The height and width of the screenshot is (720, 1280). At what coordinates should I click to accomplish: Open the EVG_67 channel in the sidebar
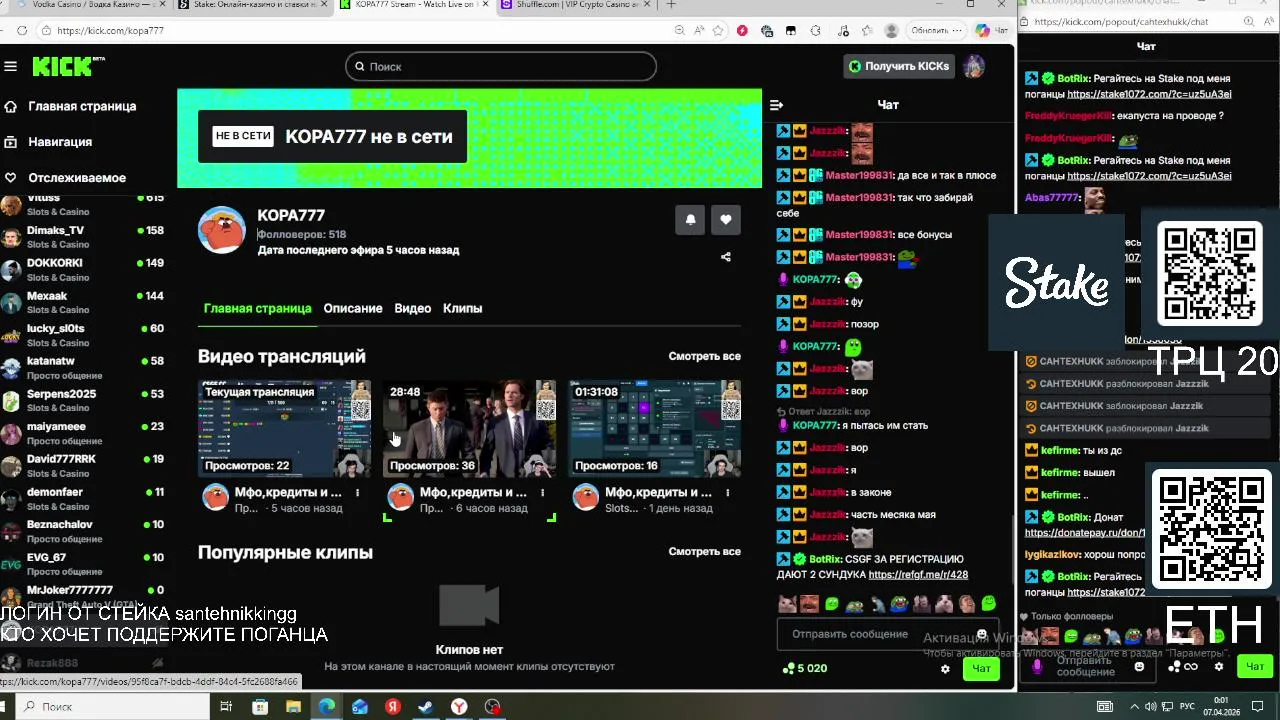[x=84, y=564]
